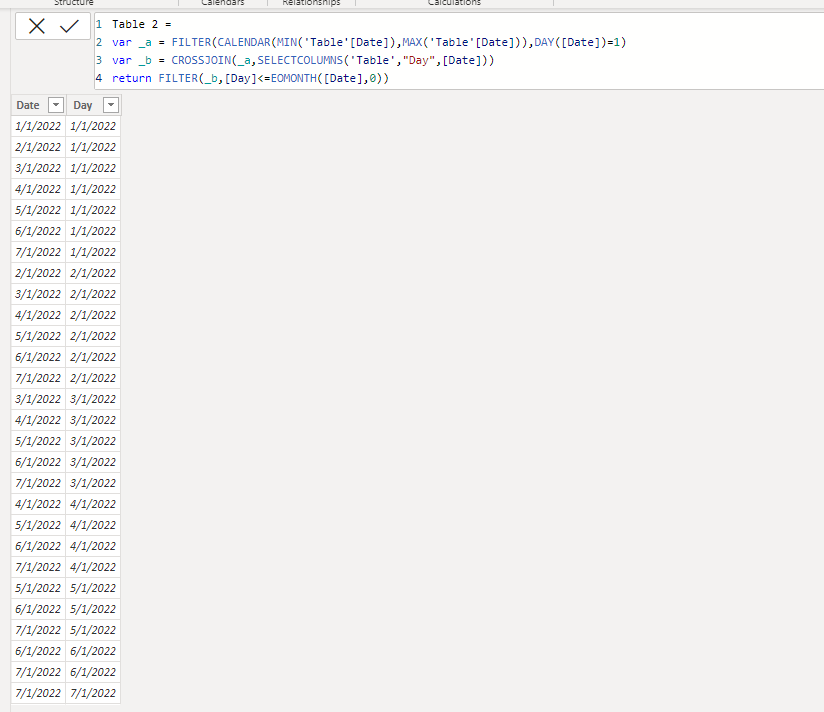Viewport: 824px width, 712px height.
Task: Open the Day column filter dropdown
Action: point(111,105)
